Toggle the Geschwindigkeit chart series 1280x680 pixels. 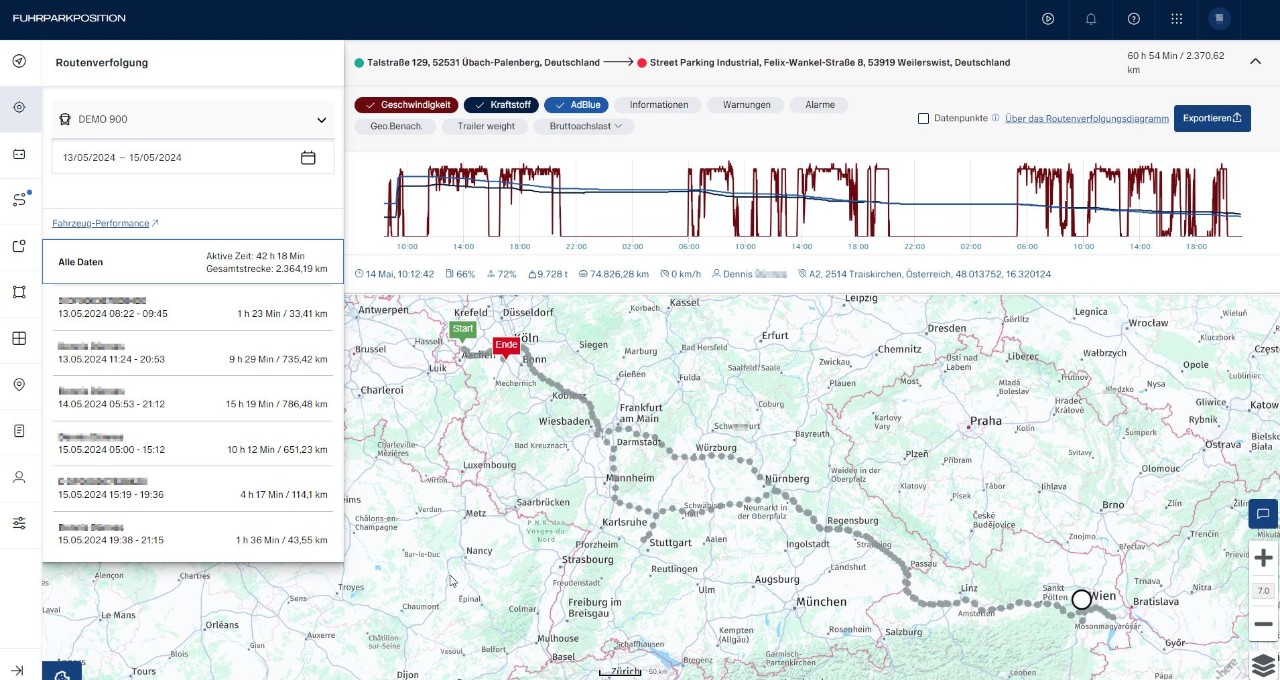(407, 104)
